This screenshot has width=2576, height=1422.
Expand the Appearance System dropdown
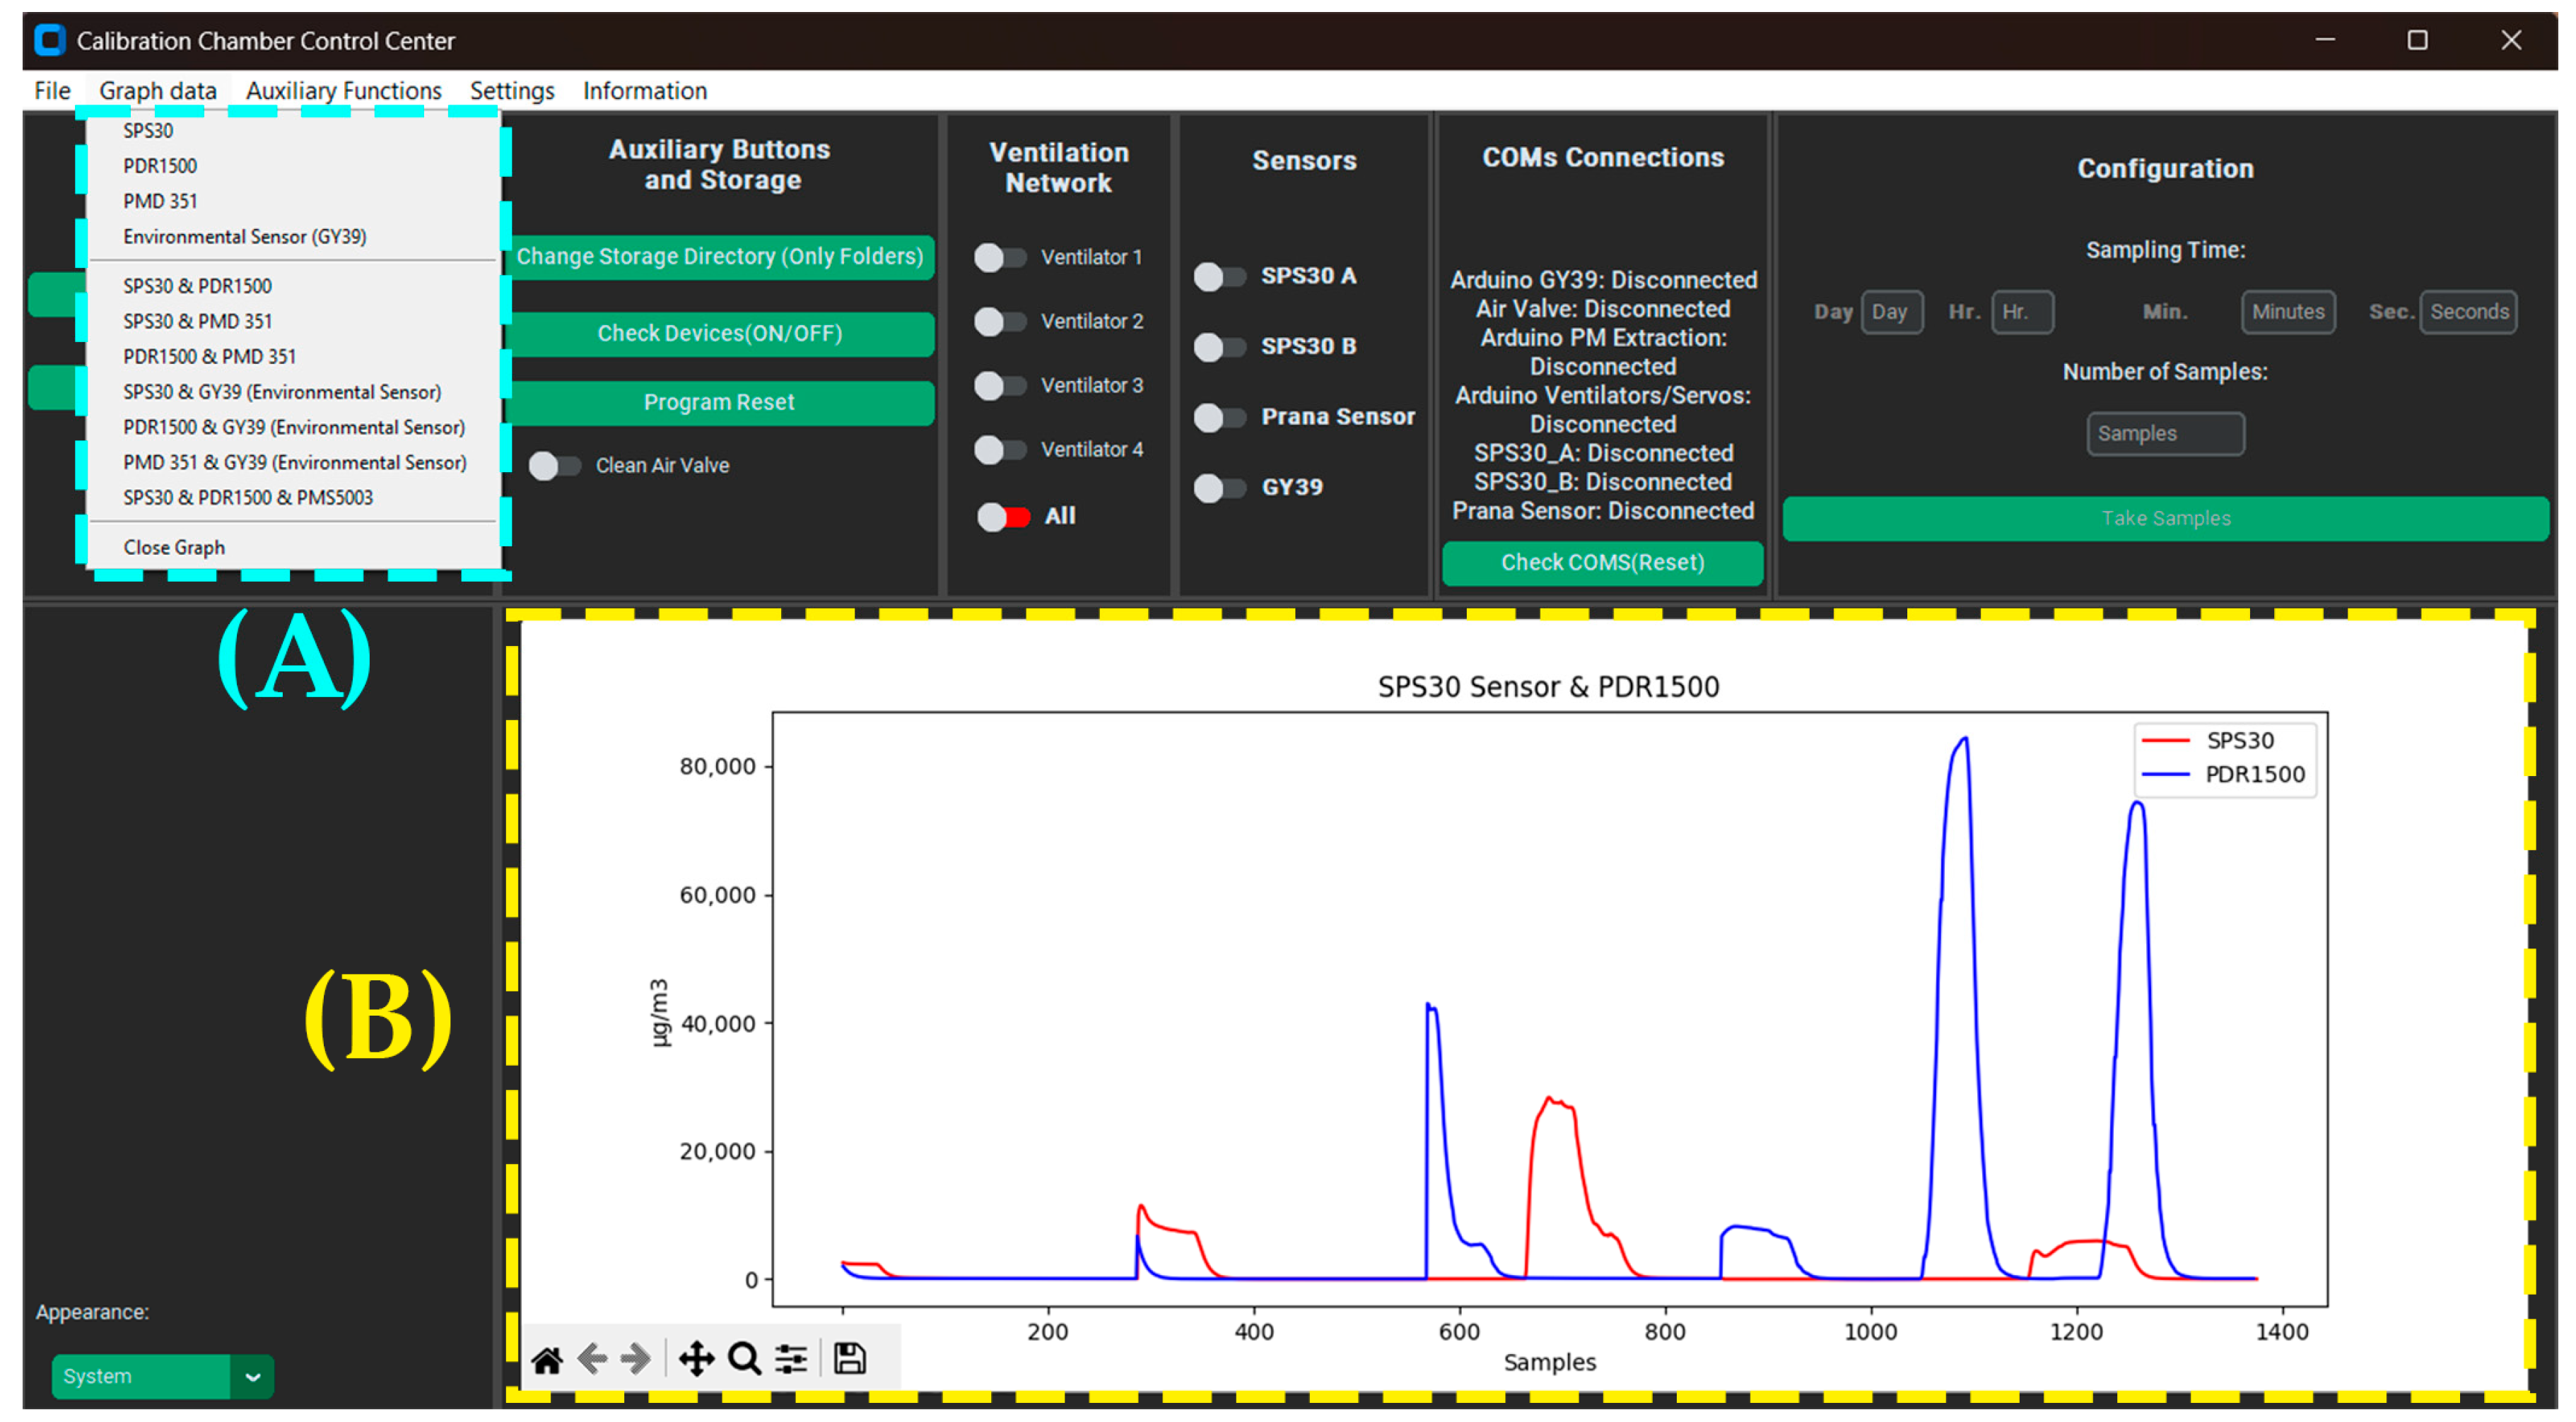pos(253,1378)
